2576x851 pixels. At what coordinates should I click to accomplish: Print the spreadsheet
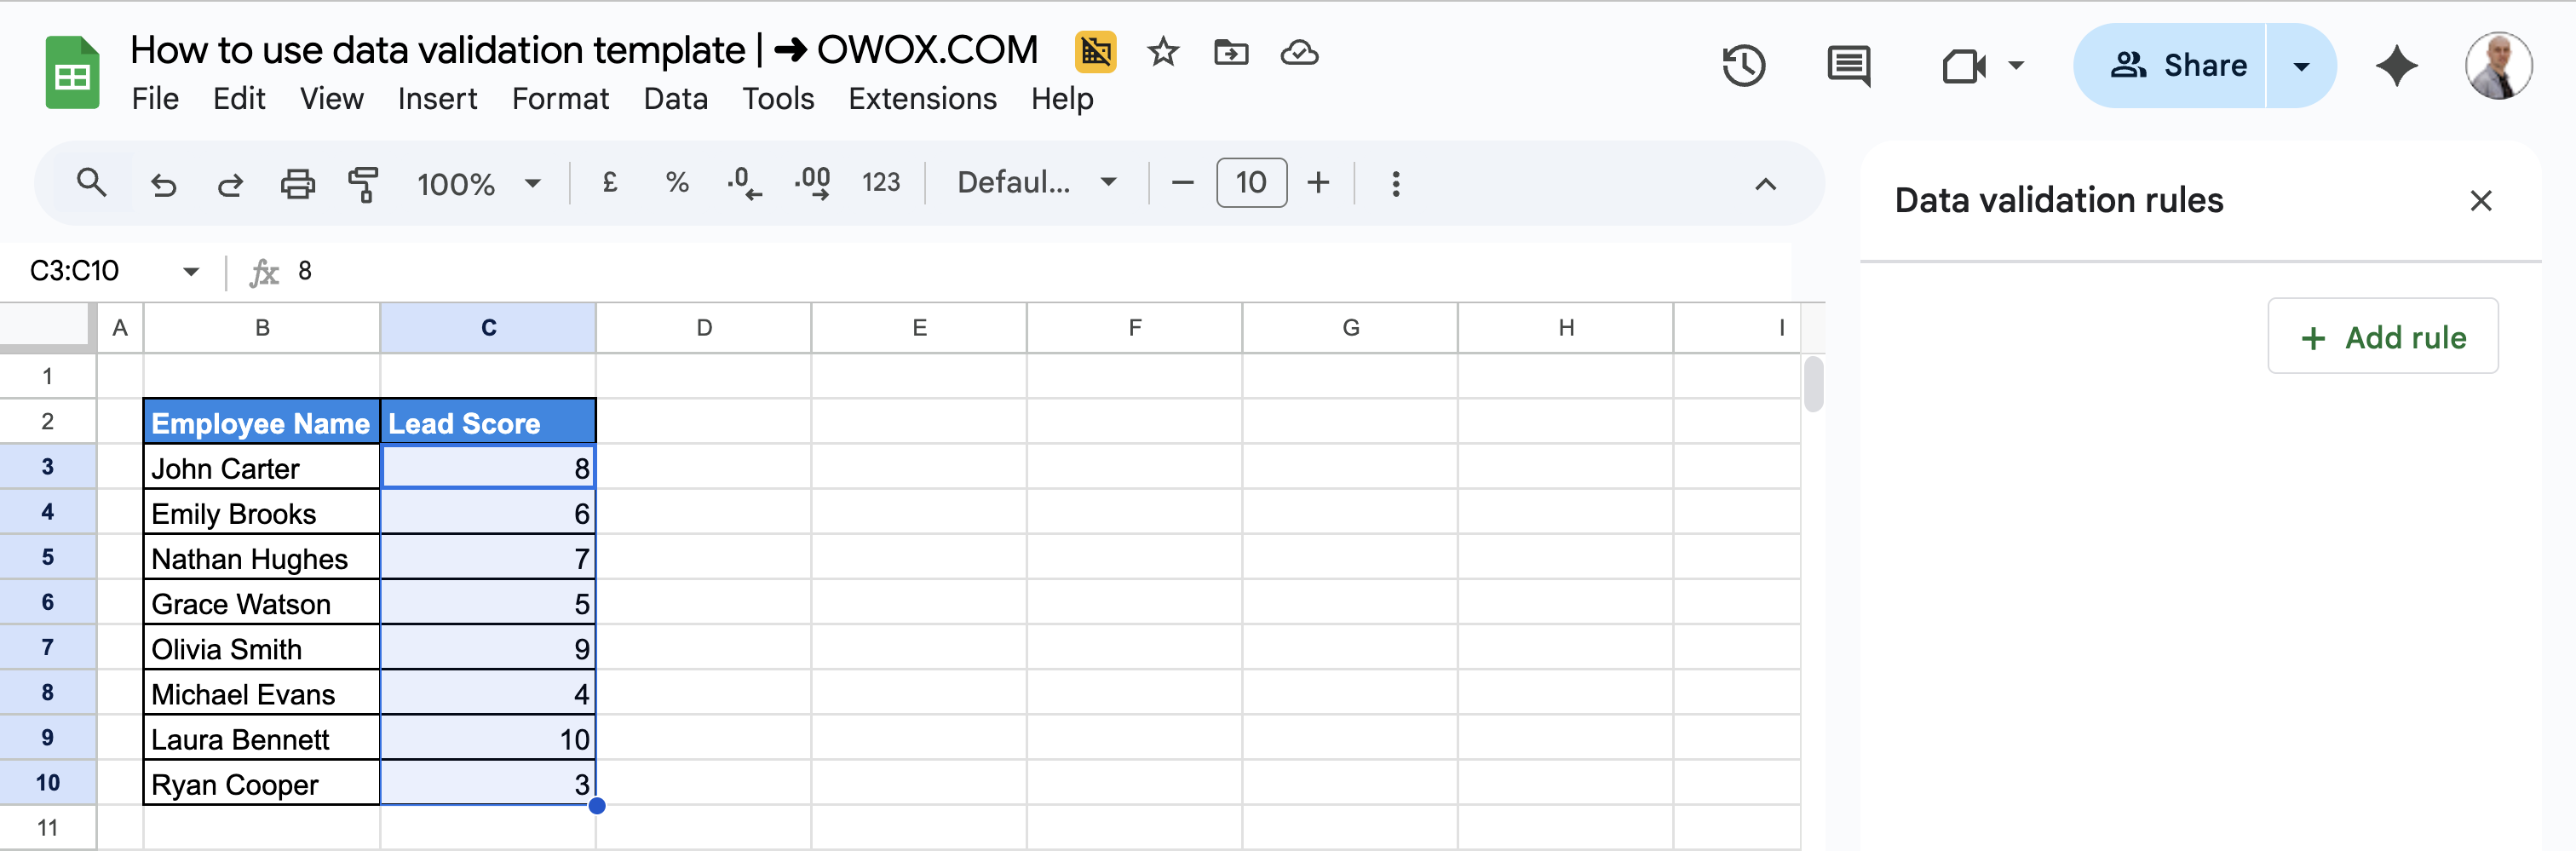(297, 184)
